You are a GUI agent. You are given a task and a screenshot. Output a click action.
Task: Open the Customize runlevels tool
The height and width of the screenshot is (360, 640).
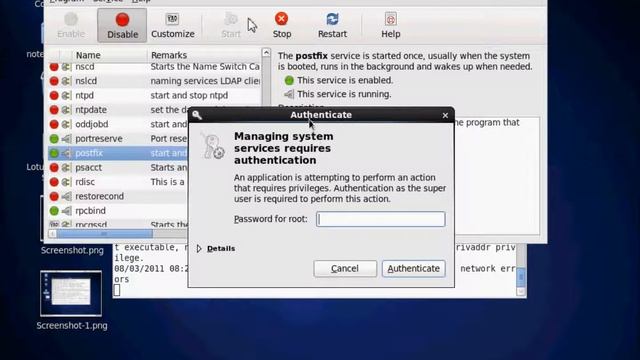click(173, 26)
